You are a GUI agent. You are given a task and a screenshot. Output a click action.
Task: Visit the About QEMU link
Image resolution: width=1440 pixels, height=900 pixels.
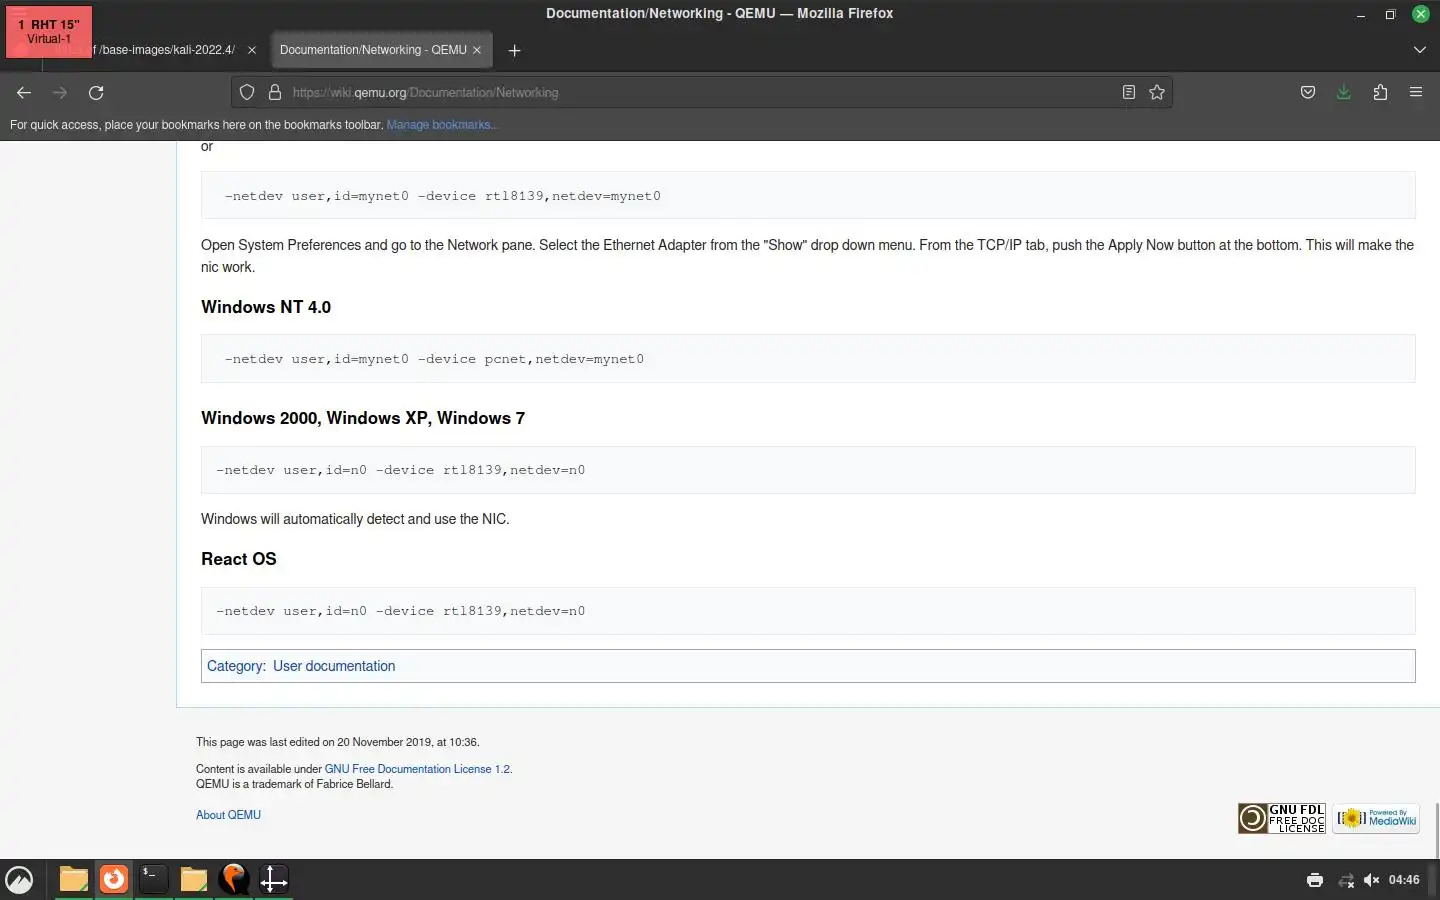point(228,815)
